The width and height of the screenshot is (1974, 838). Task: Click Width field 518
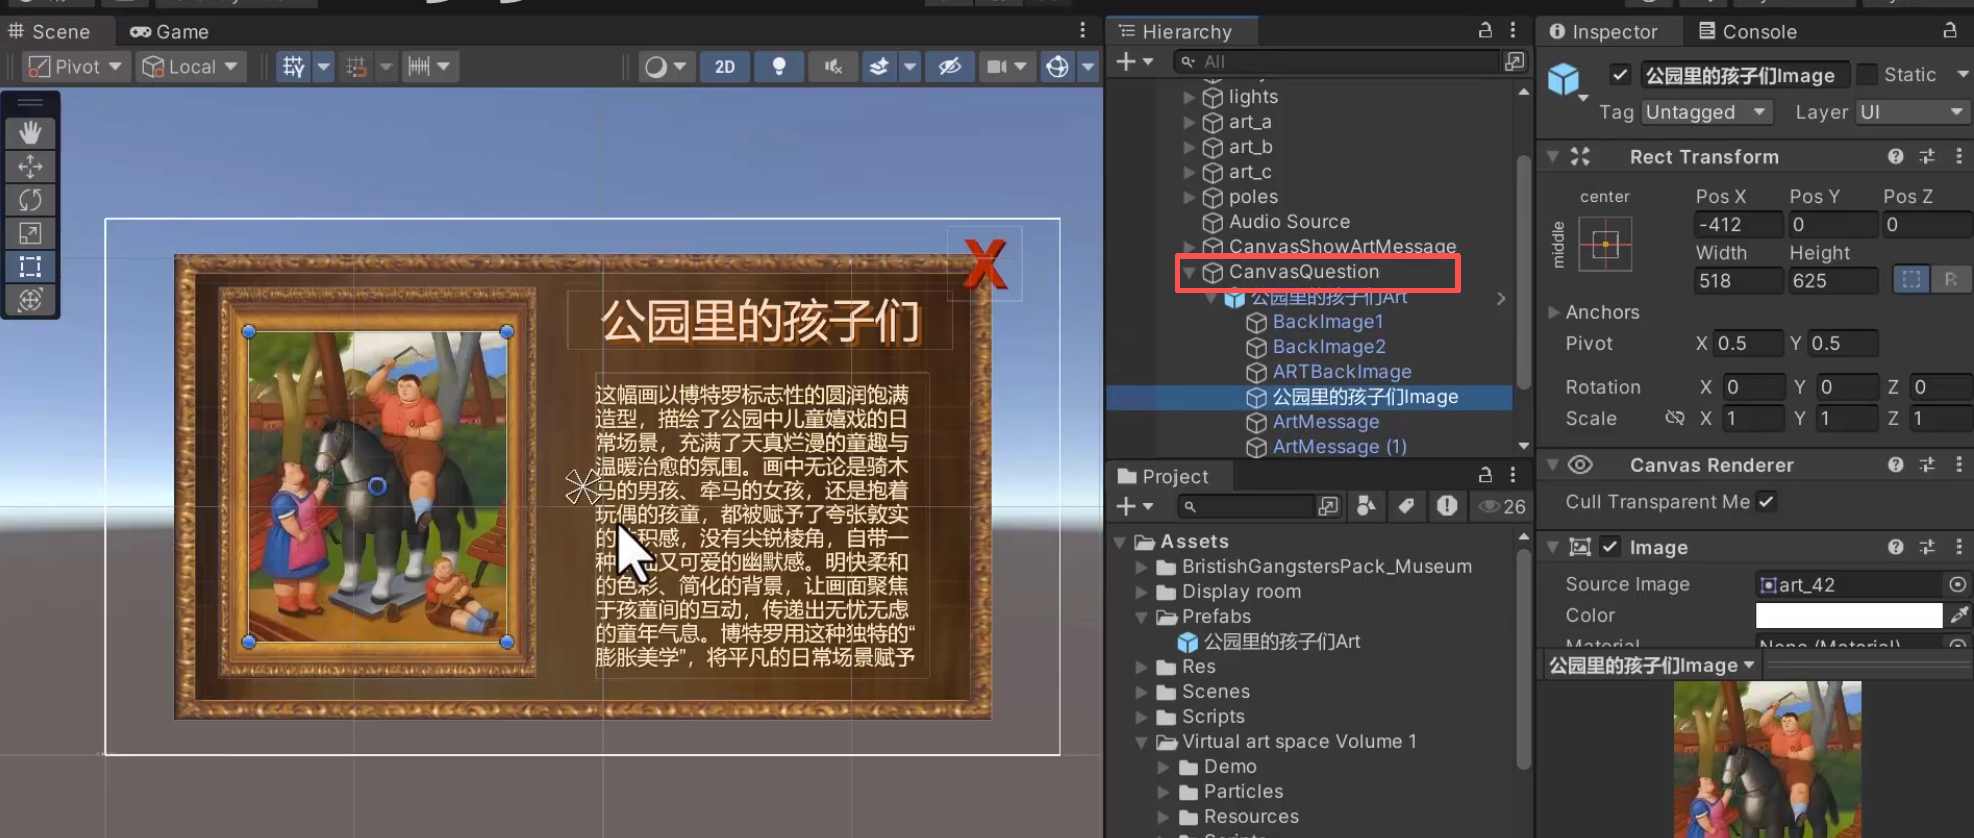click(x=1737, y=281)
